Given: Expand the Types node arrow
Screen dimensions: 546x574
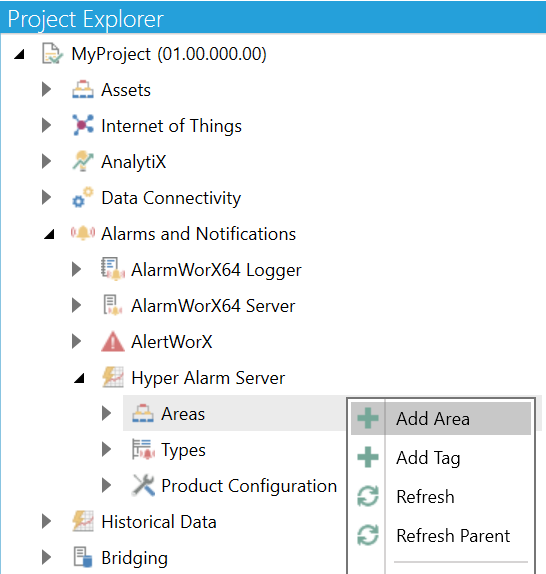Looking at the screenshot, I should [106, 449].
